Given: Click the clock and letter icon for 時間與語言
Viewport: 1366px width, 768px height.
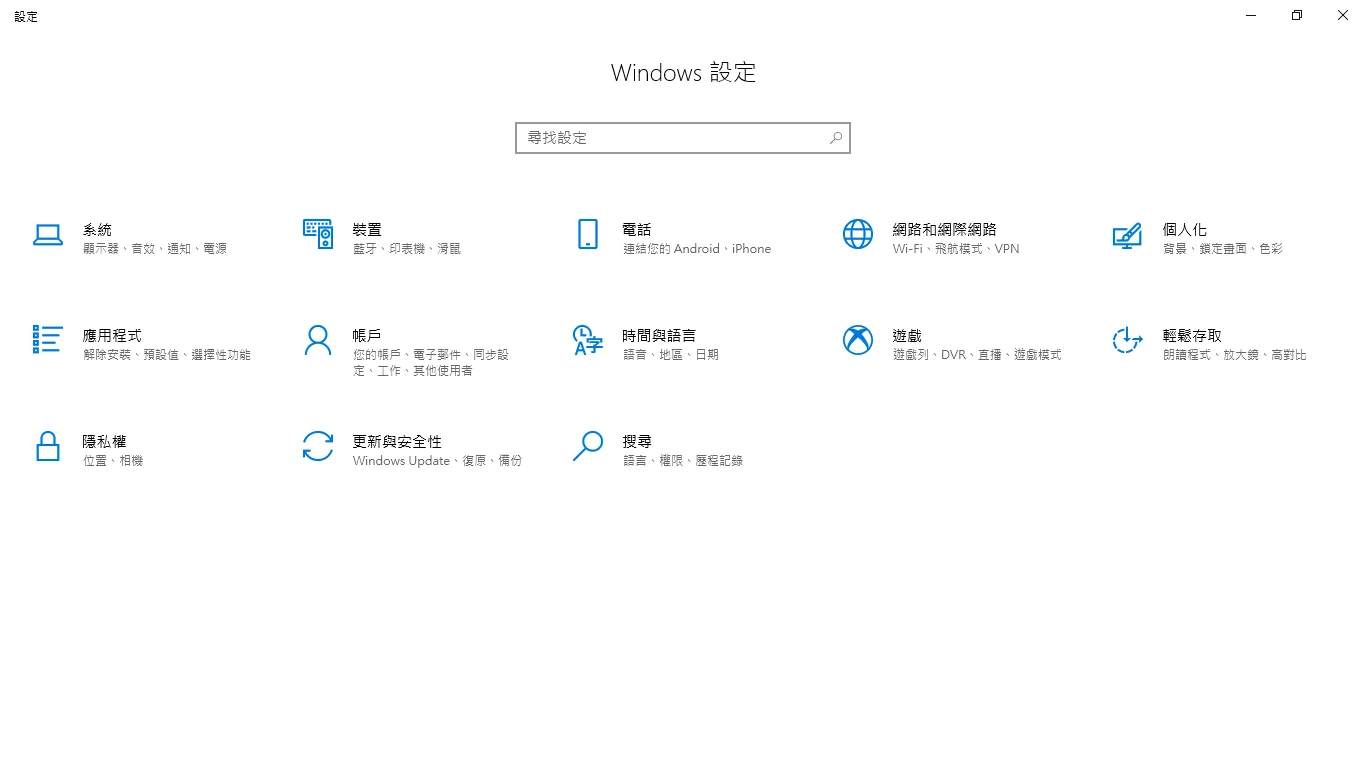Looking at the screenshot, I should pos(588,340).
